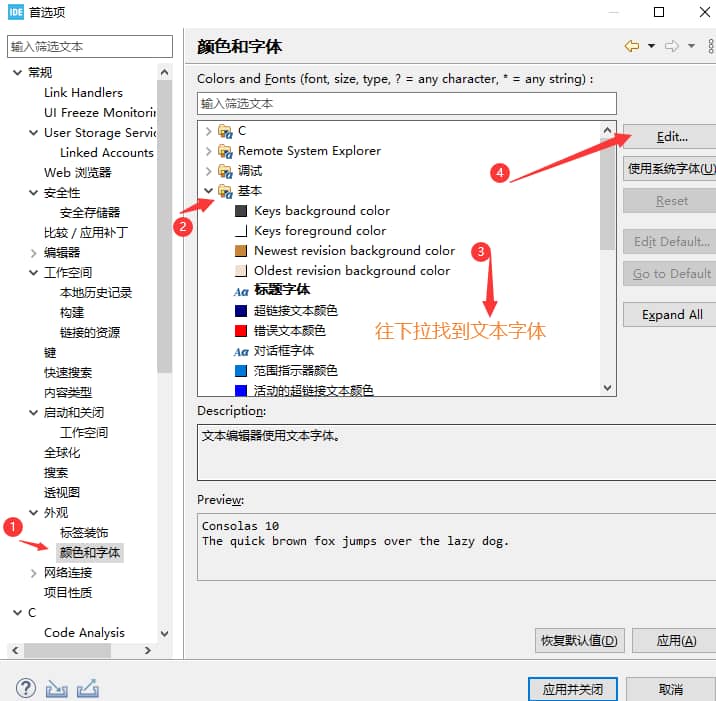
Task: Select the 错误文本颜色 red color swatch
Action: pos(241,331)
